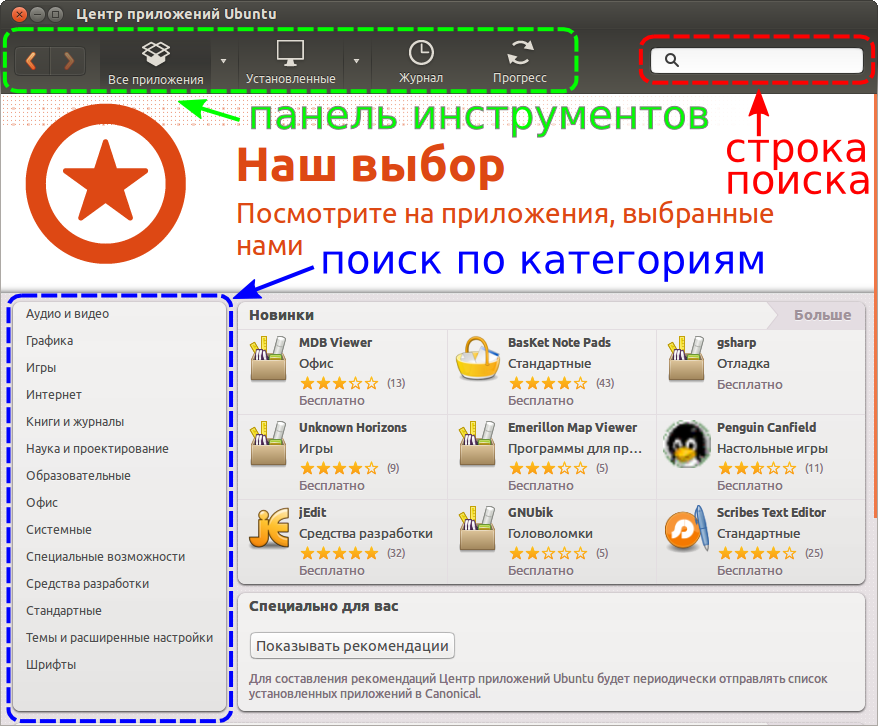Screen dimensions: 878x726
Task: Click the jEdit five-star rating
Action: (339, 554)
